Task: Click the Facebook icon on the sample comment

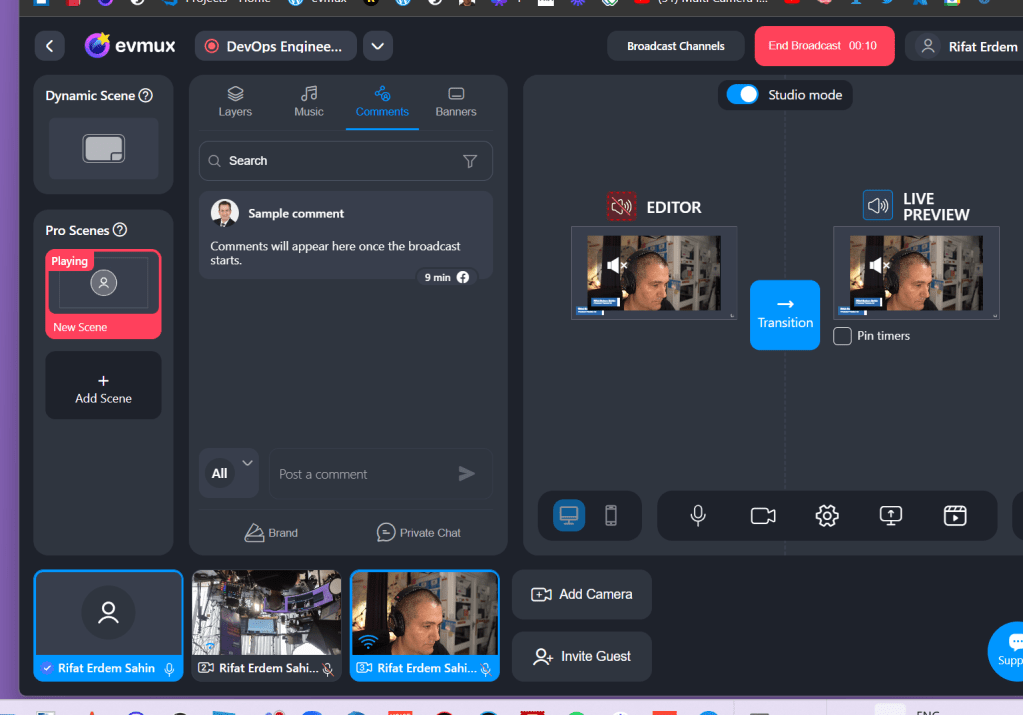Action: tap(463, 277)
